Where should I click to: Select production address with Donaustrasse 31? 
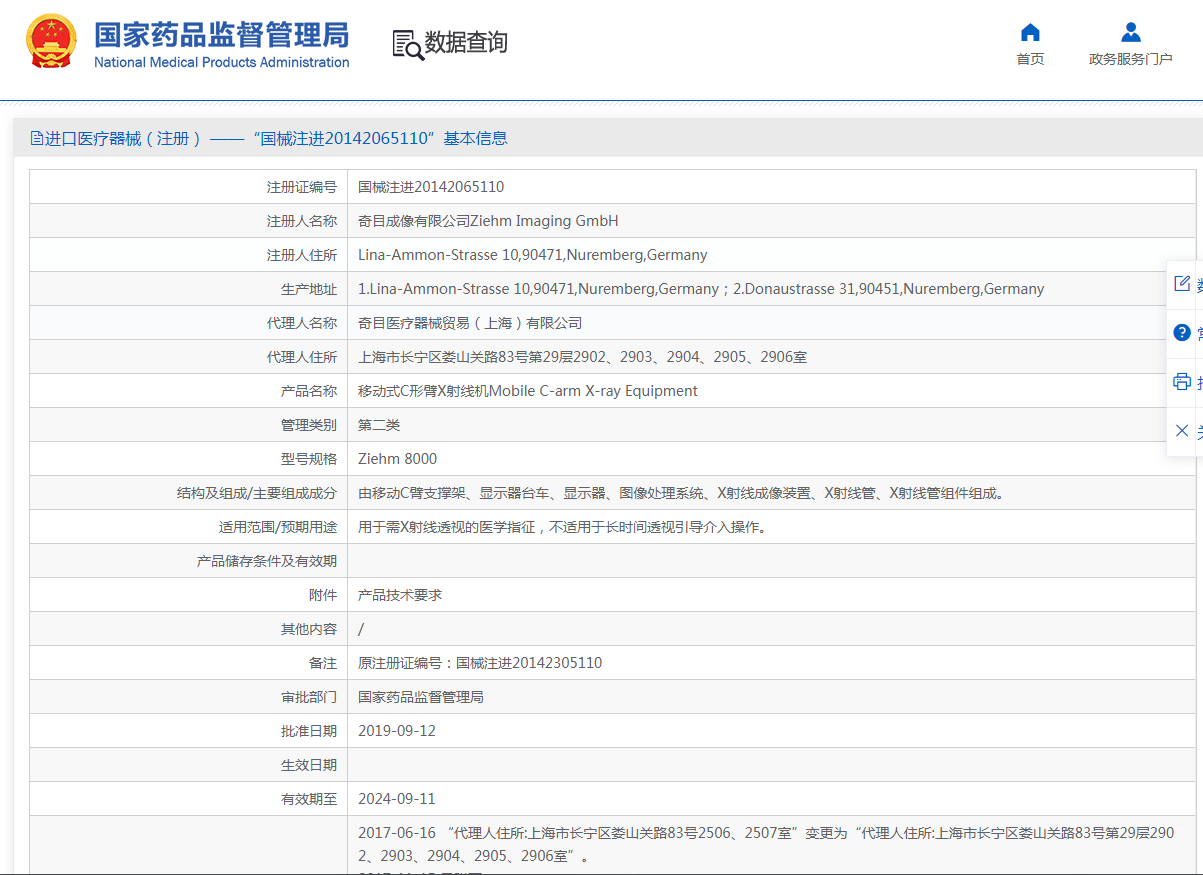click(x=701, y=289)
